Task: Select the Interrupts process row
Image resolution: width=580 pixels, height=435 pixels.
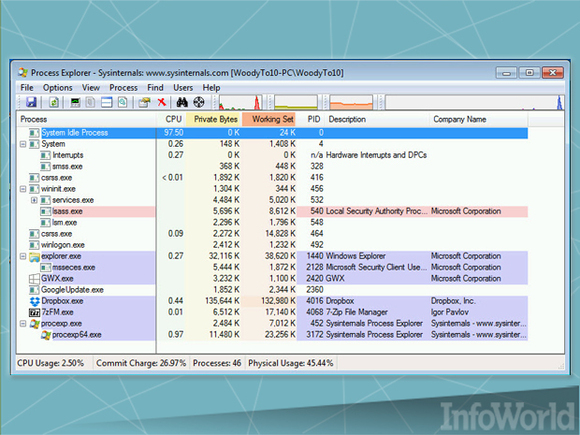Action: [x=272, y=155]
